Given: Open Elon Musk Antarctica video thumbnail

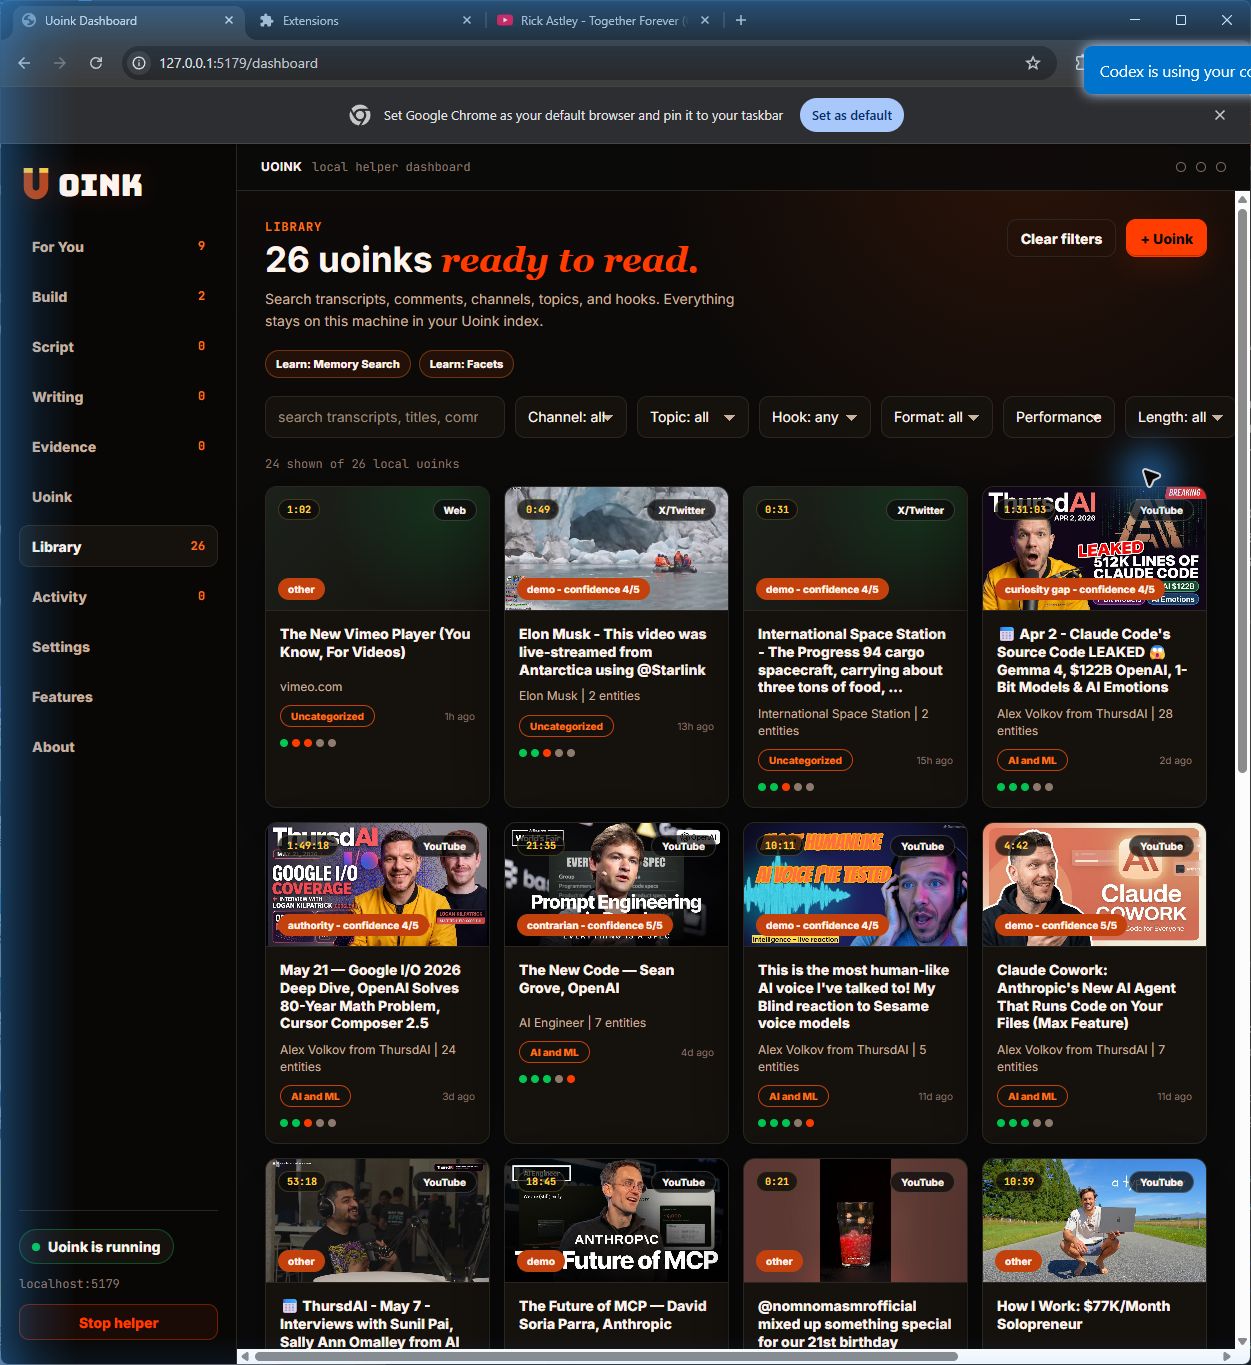Looking at the screenshot, I should pos(616,548).
